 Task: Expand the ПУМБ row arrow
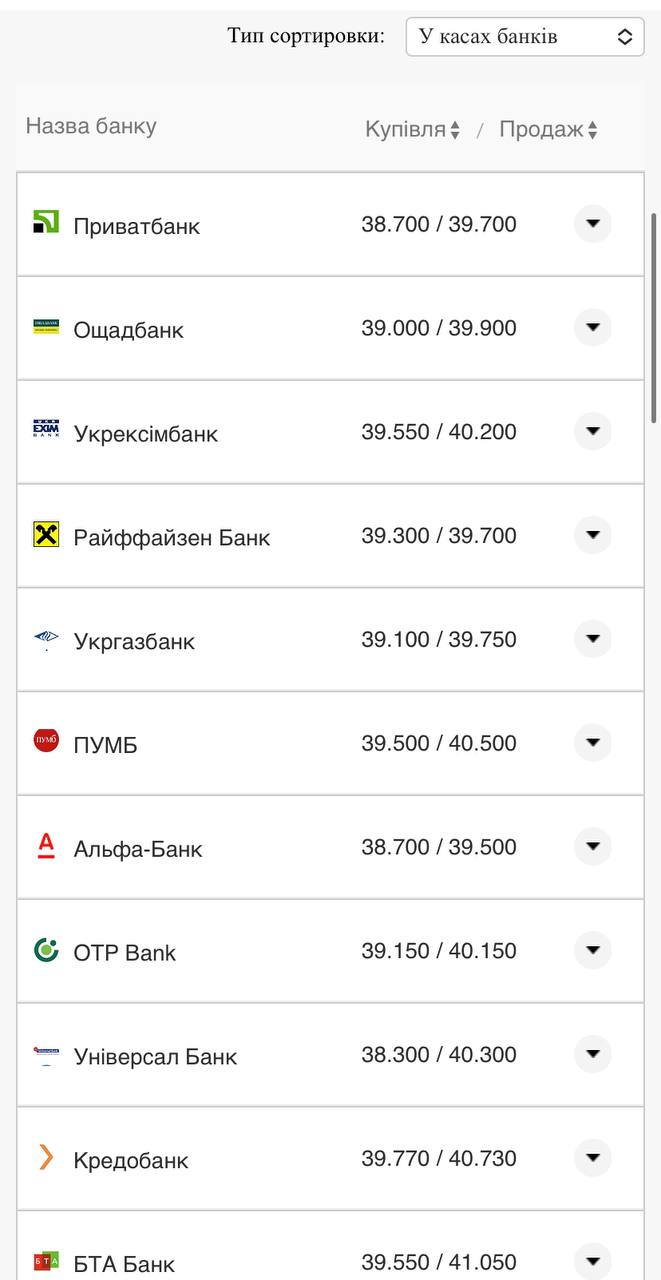[x=592, y=743]
